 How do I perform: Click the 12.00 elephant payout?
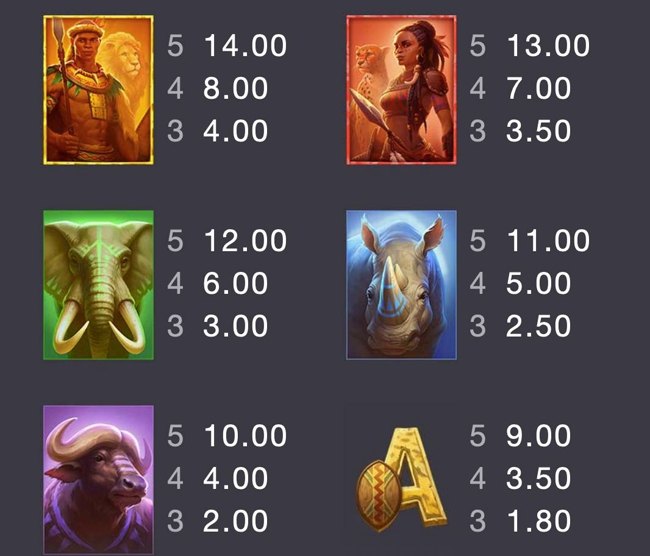click(x=245, y=240)
